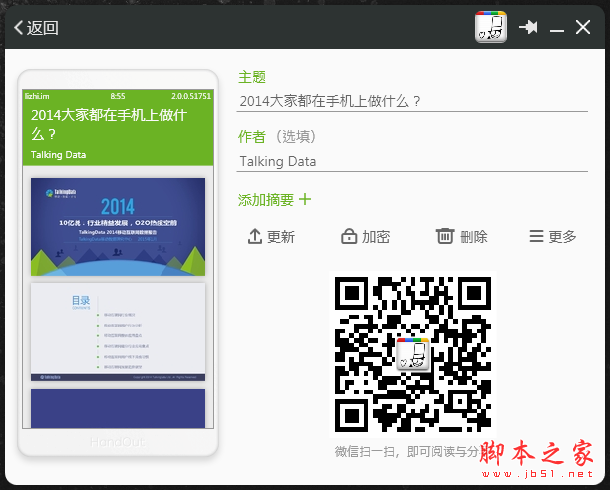Click 微信扫一扫 caption text
The height and width of the screenshot is (490, 610).
tap(407, 452)
